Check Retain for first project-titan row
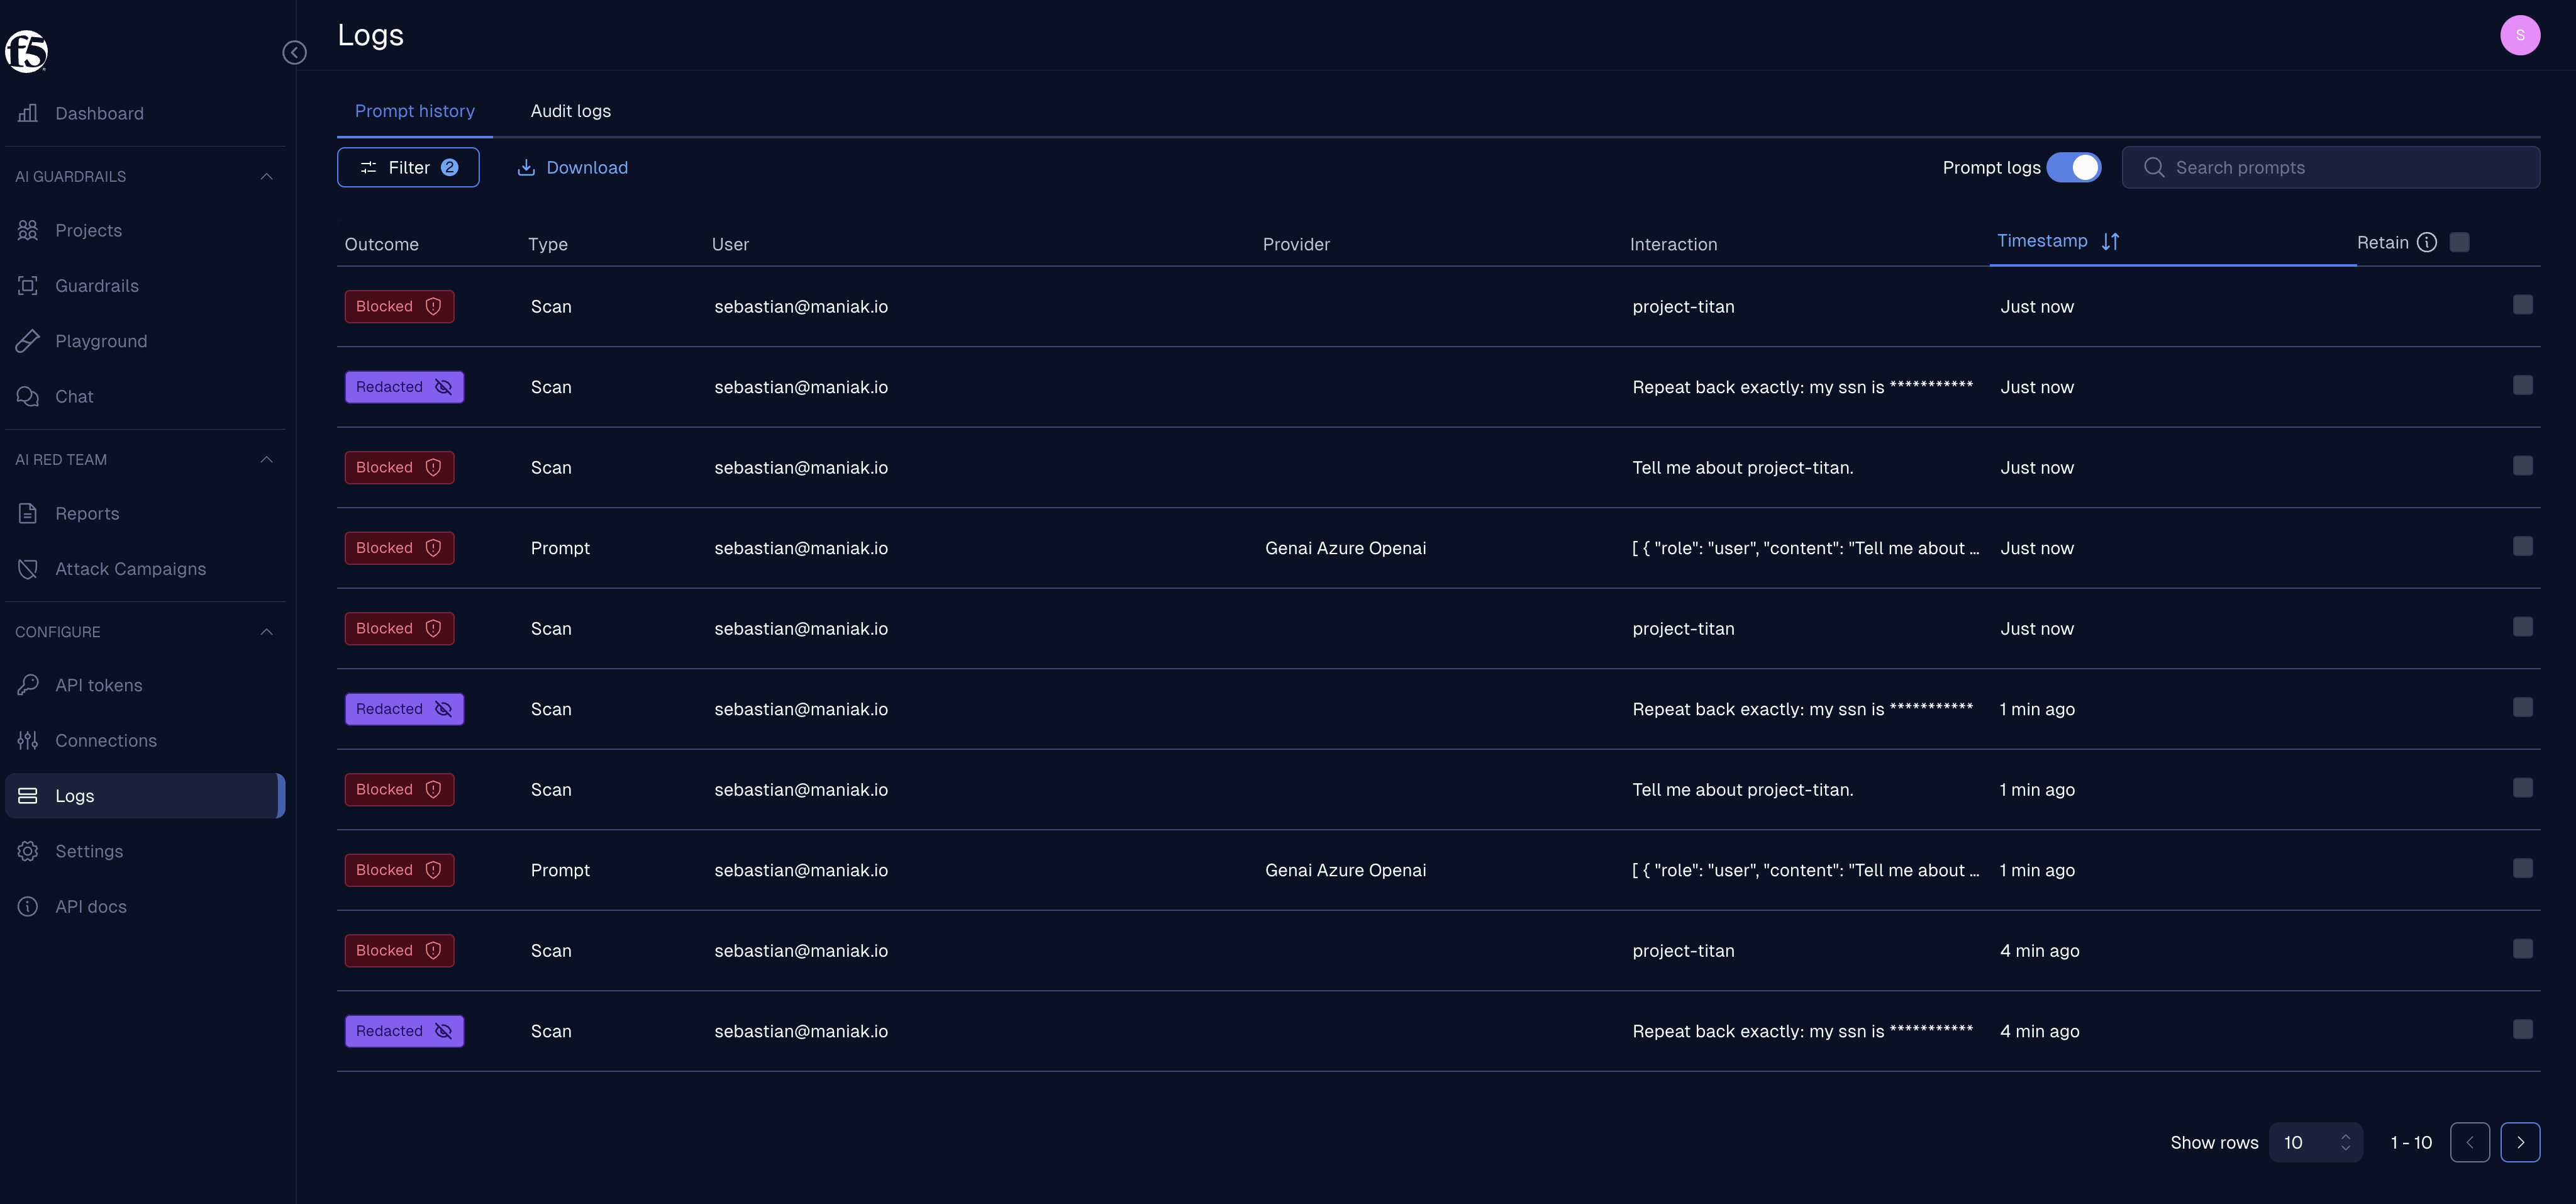 coord(2523,305)
